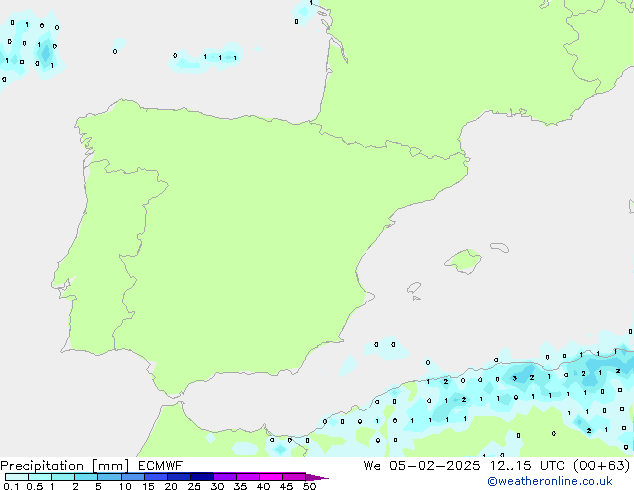The height and width of the screenshot is (490, 634).
Task: Click the '0.1' legend scale label
Action: point(11,486)
